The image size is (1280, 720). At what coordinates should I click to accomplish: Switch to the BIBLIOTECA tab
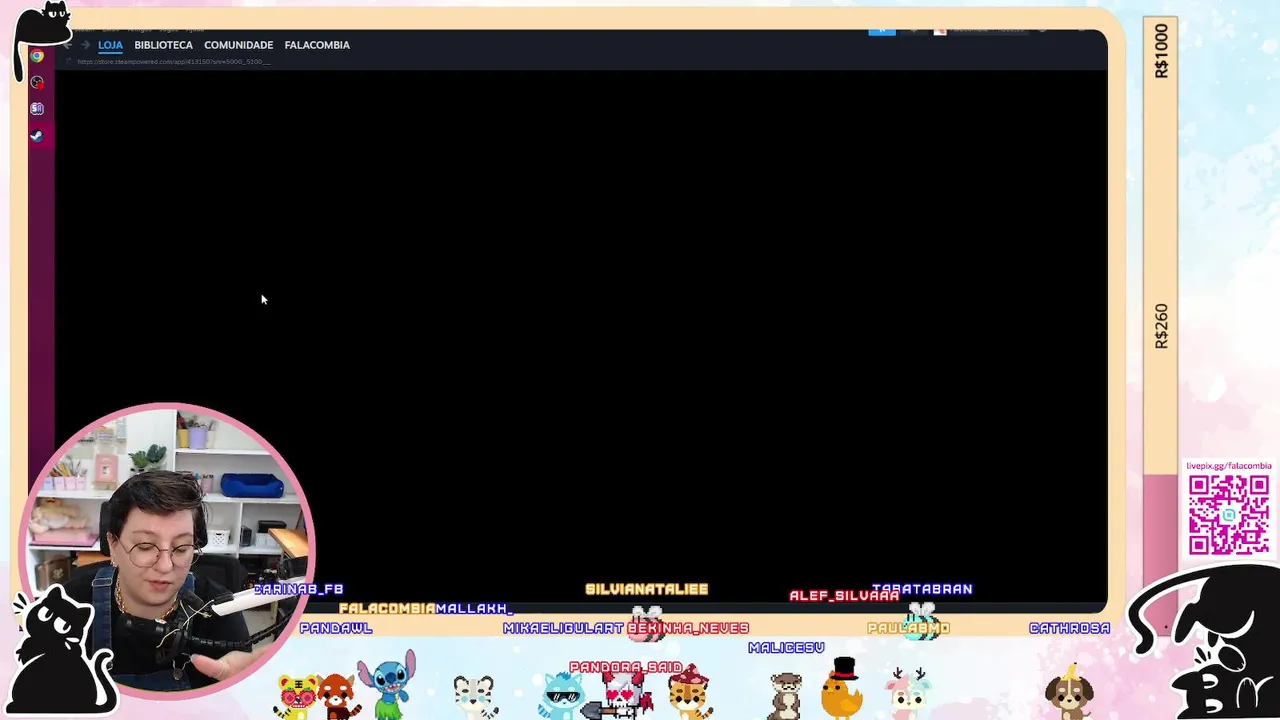pos(163,45)
